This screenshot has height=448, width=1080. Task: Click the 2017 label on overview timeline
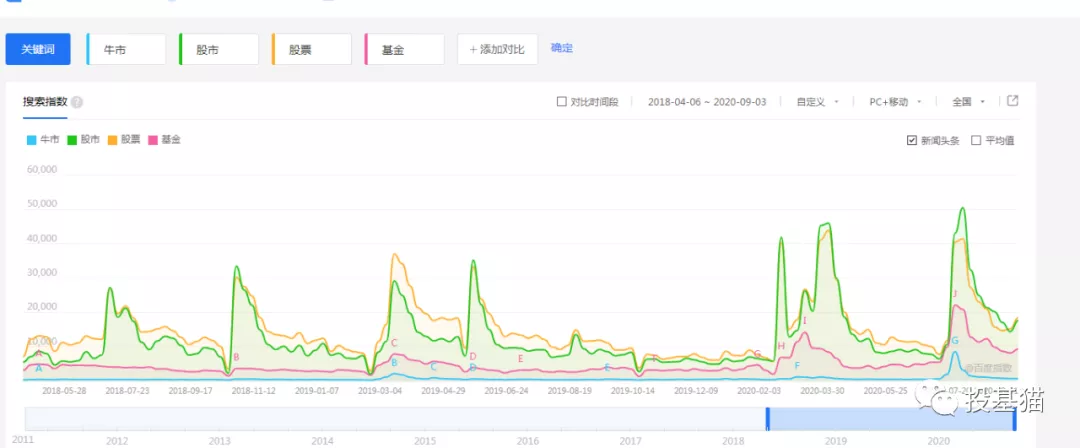click(x=630, y=440)
